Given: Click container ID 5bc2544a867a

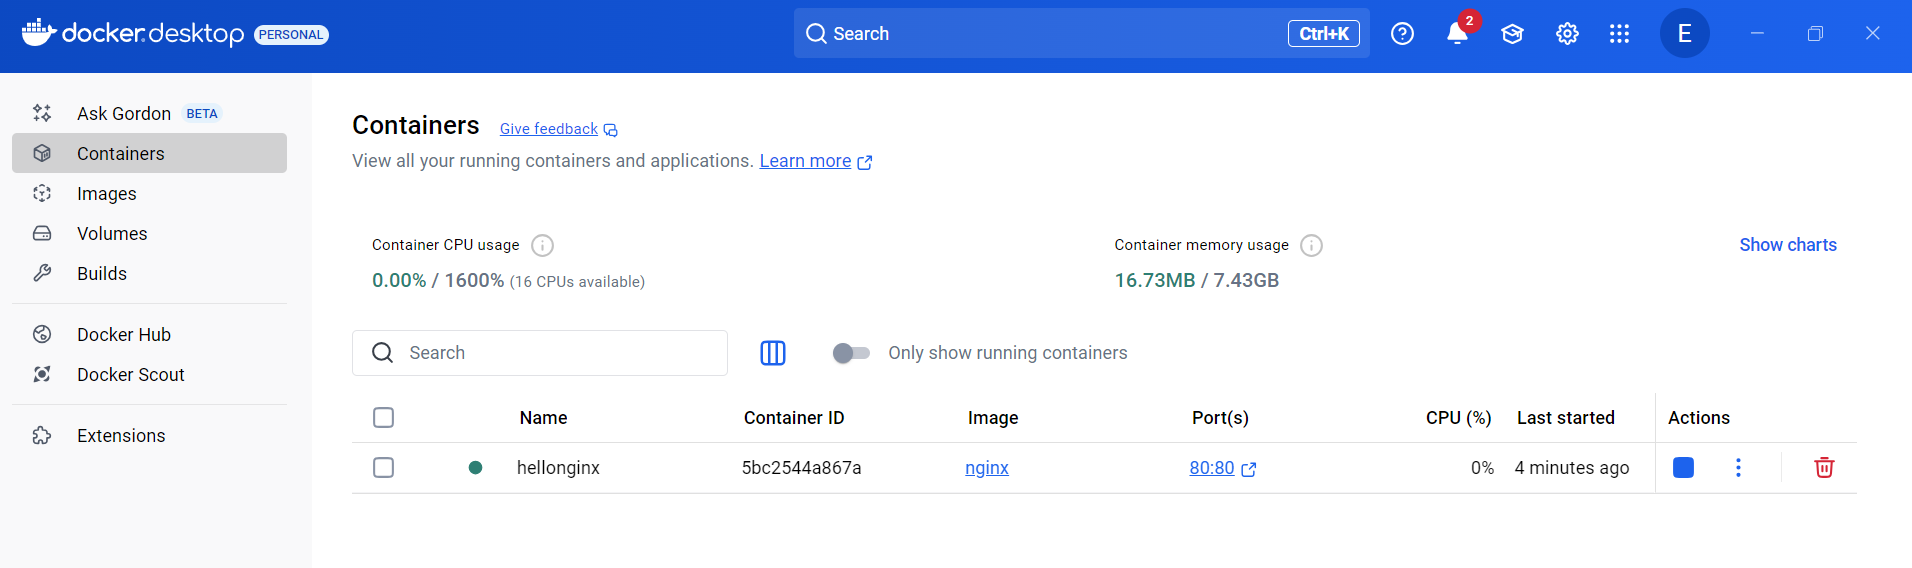Looking at the screenshot, I should [x=801, y=468].
